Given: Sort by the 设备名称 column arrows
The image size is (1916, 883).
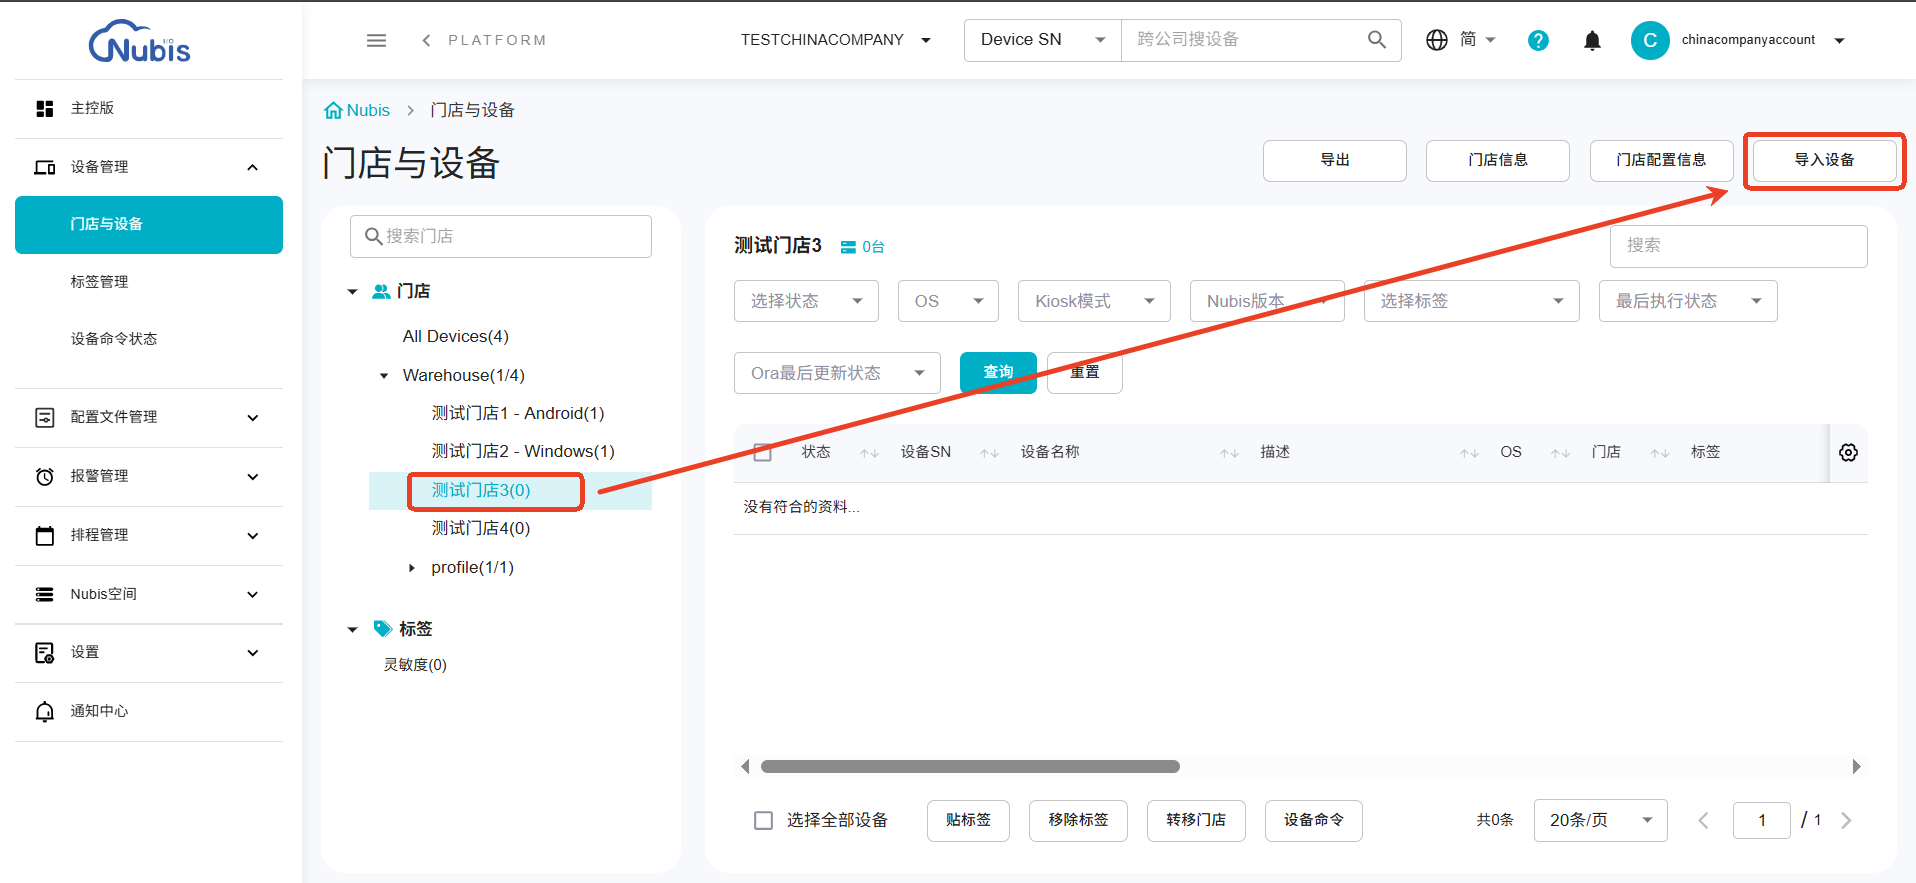Looking at the screenshot, I should click(1229, 453).
